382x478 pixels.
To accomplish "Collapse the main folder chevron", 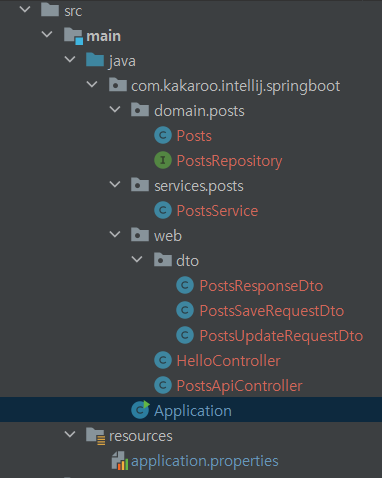I will pyautogui.click(x=47, y=34).
